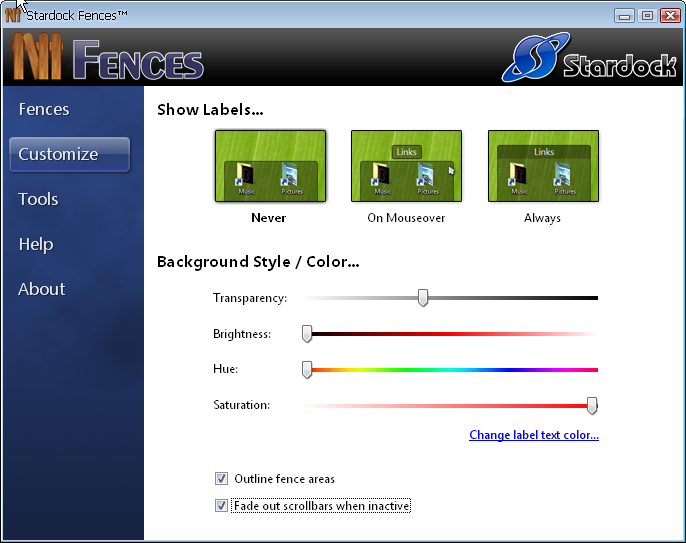Screen dimensions: 686x543
Task: Click the Transparency slider handle
Action: point(423,298)
